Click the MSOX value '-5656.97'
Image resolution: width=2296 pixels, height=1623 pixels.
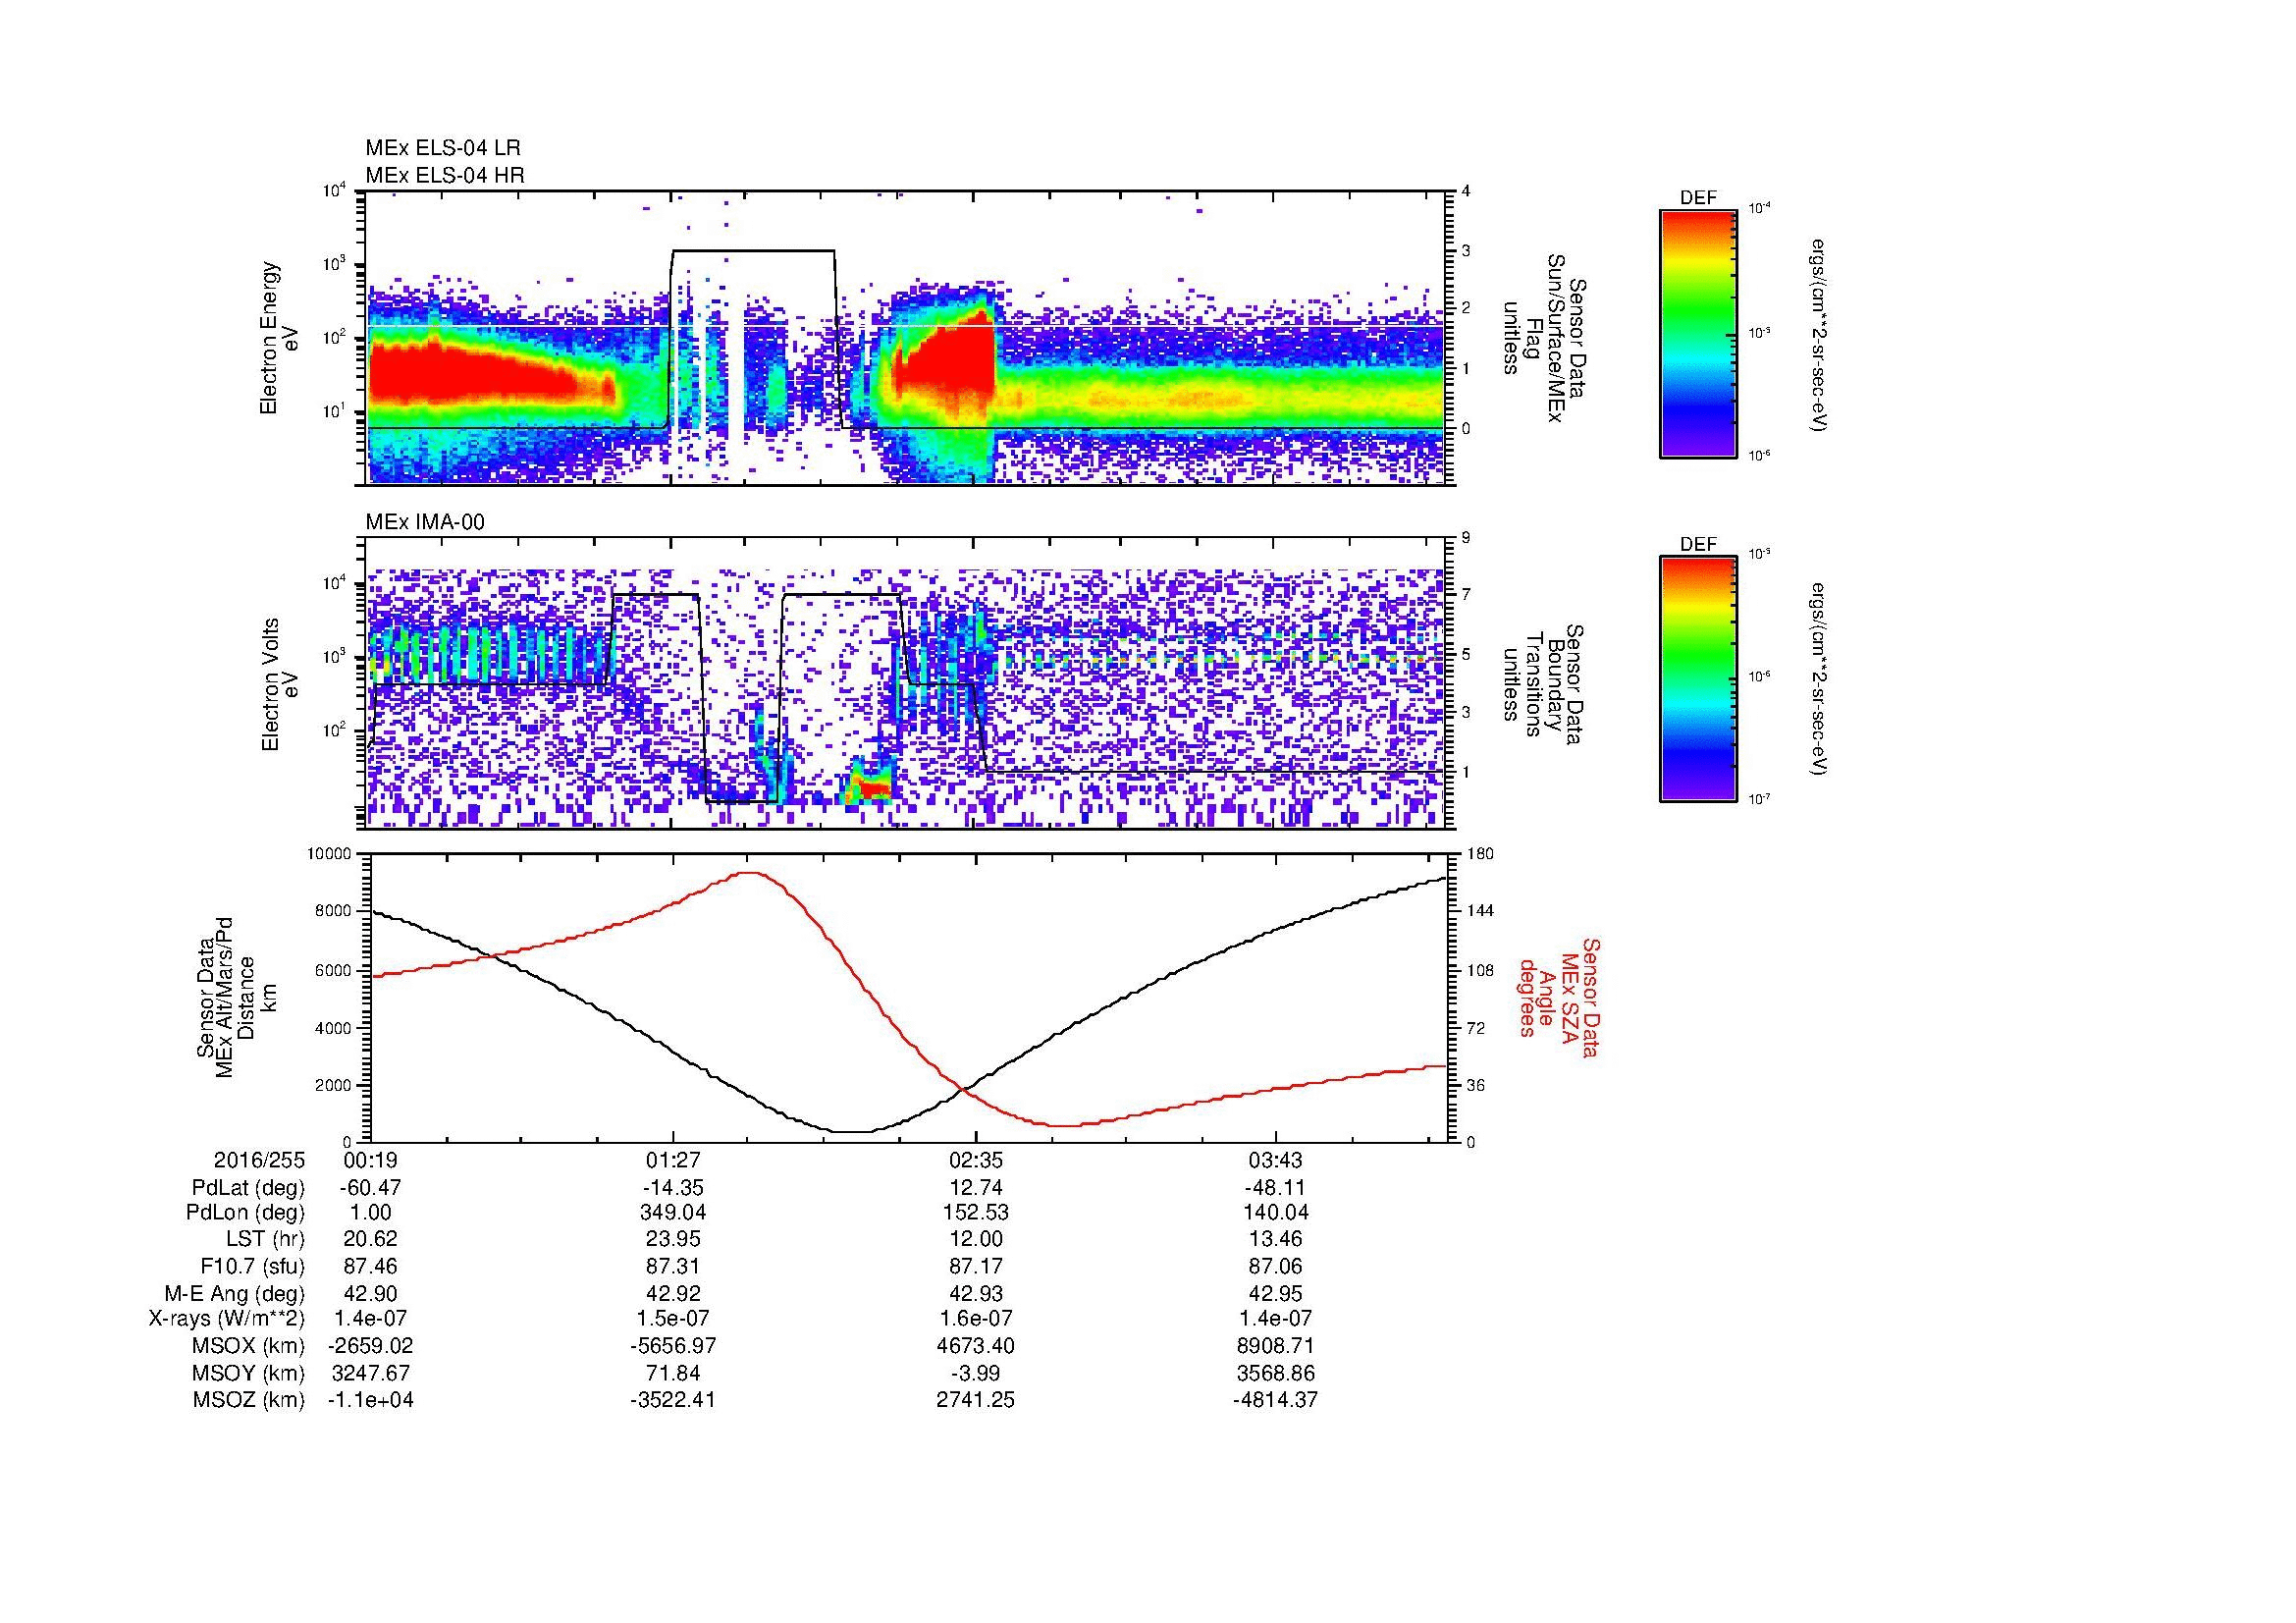(x=673, y=1346)
